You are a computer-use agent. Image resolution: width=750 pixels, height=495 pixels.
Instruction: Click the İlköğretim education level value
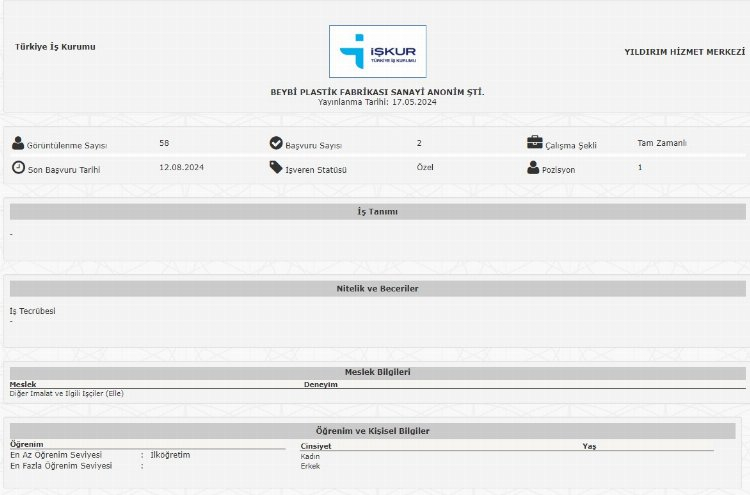[169, 455]
